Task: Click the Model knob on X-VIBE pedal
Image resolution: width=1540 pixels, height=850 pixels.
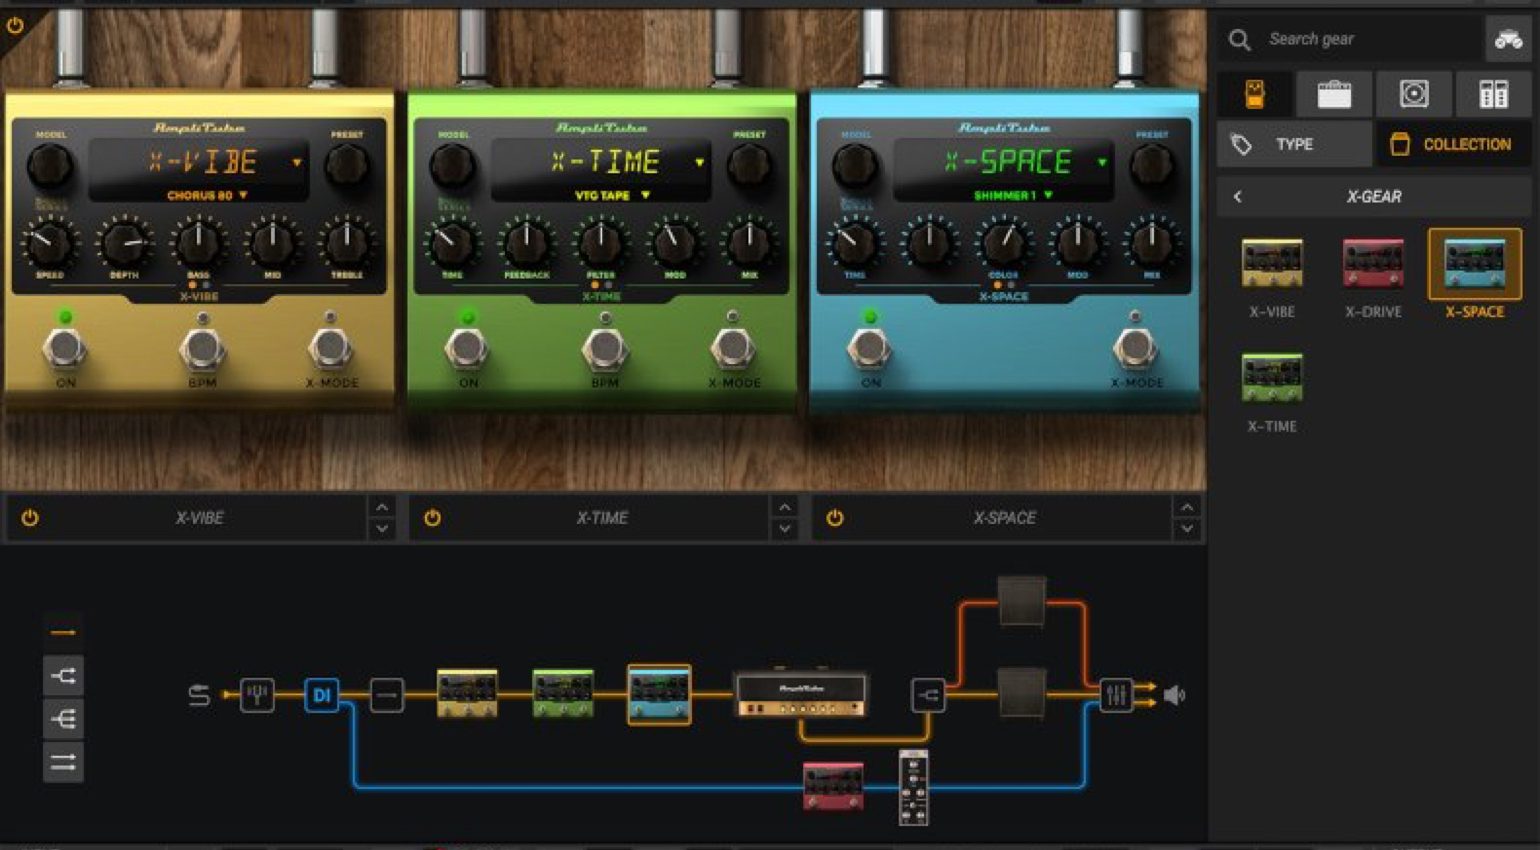Action: (49, 165)
